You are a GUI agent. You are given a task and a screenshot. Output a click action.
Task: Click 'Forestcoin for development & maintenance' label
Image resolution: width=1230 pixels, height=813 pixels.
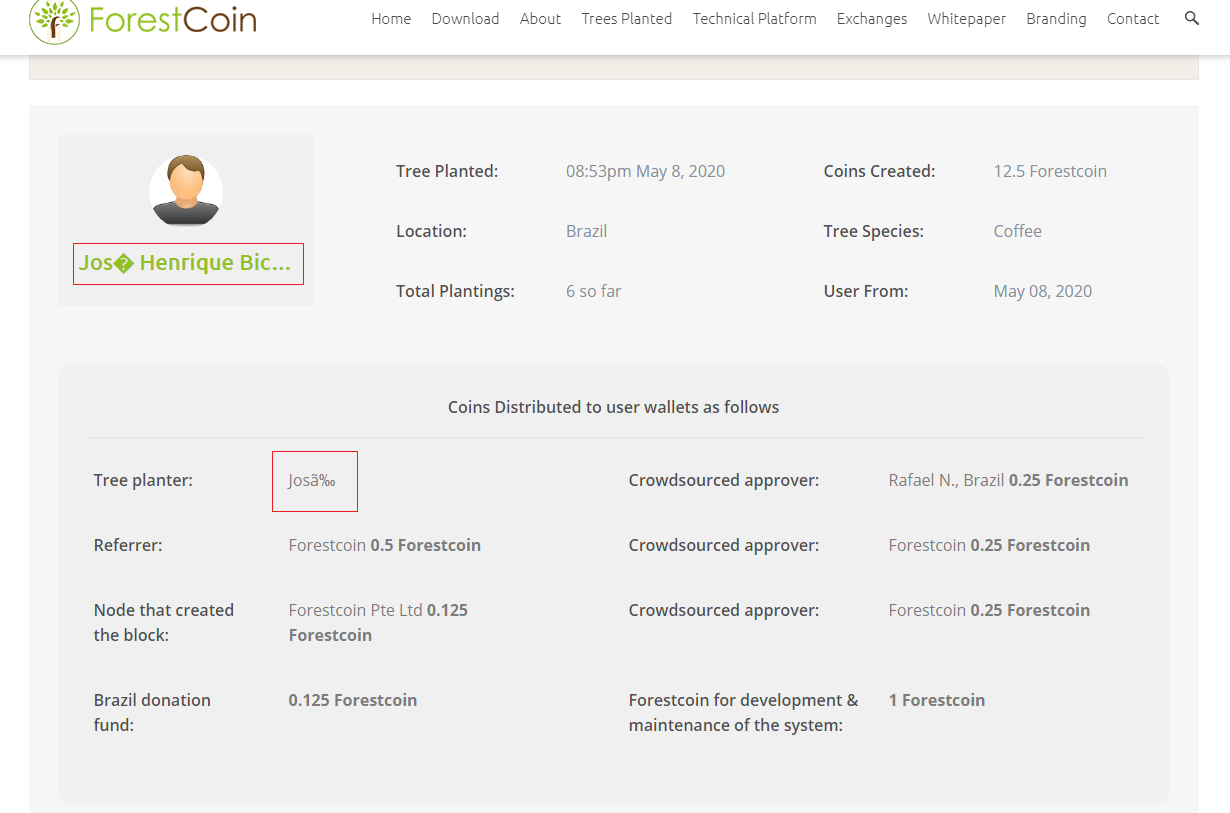(x=743, y=712)
